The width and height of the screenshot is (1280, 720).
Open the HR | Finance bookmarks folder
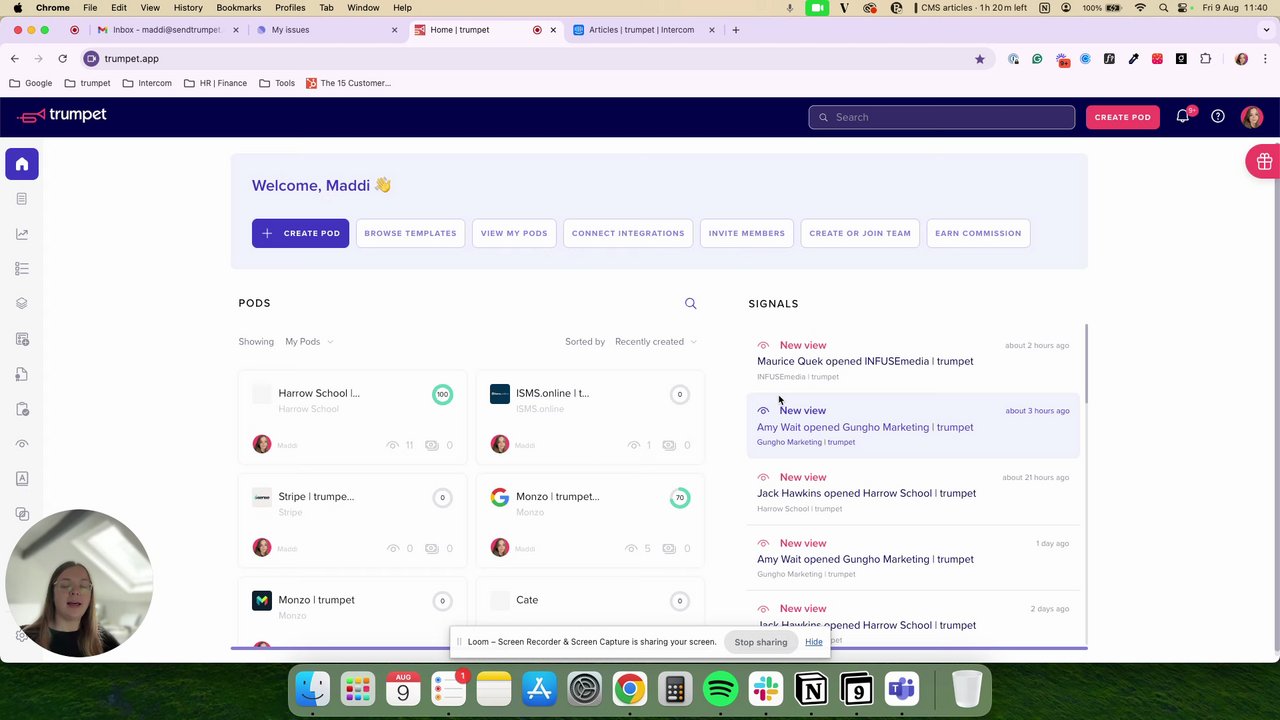tap(215, 83)
